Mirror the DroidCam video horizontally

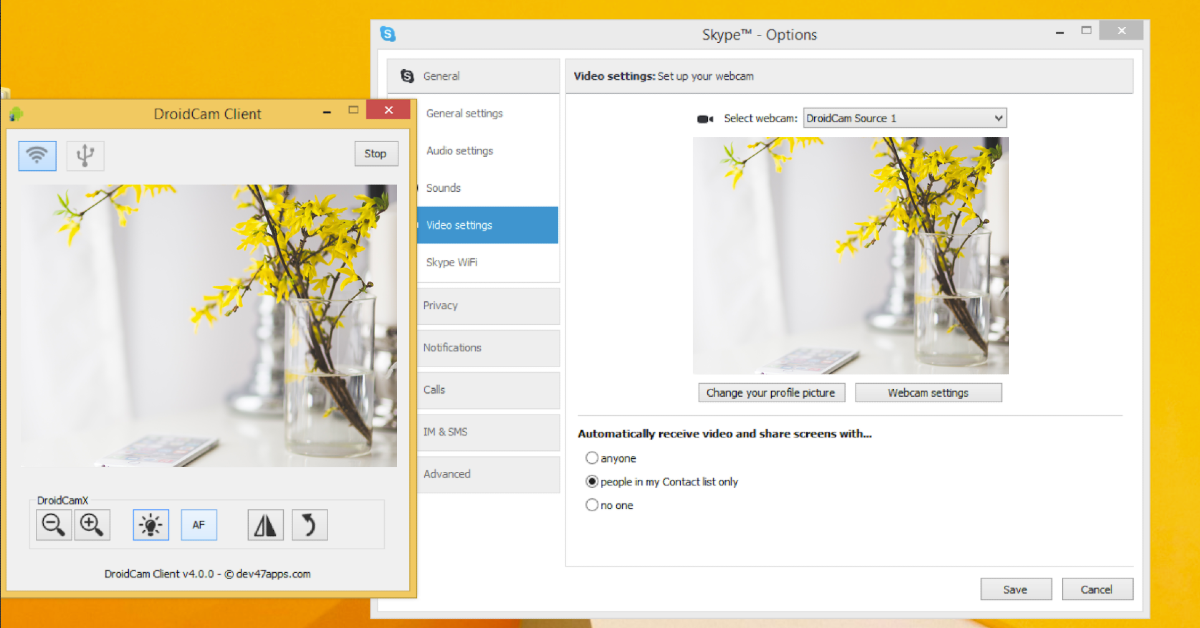pos(266,525)
